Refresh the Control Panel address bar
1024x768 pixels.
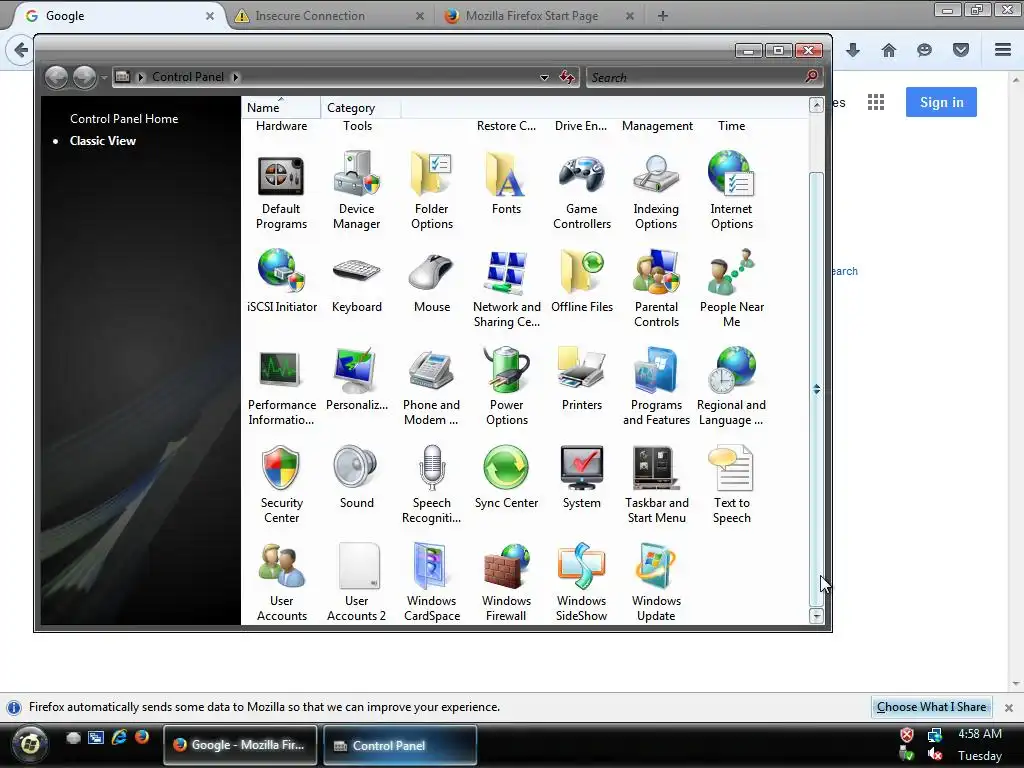pos(567,77)
